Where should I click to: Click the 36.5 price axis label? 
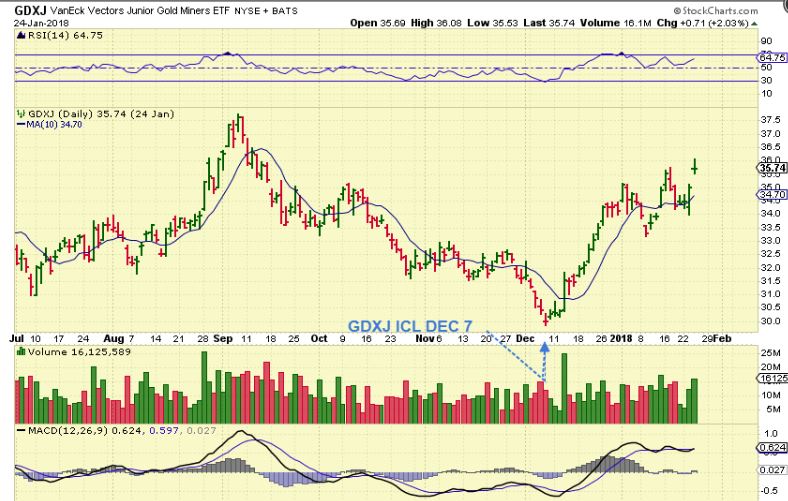[x=771, y=147]
